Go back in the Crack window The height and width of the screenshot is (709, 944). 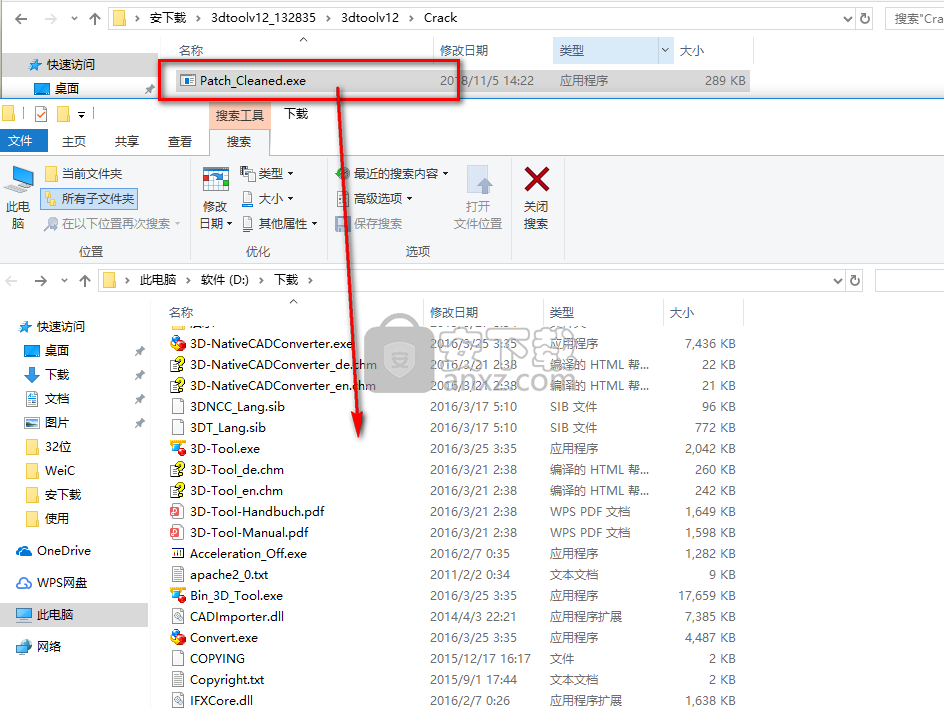pyautogui.click(x=21, y=19)
